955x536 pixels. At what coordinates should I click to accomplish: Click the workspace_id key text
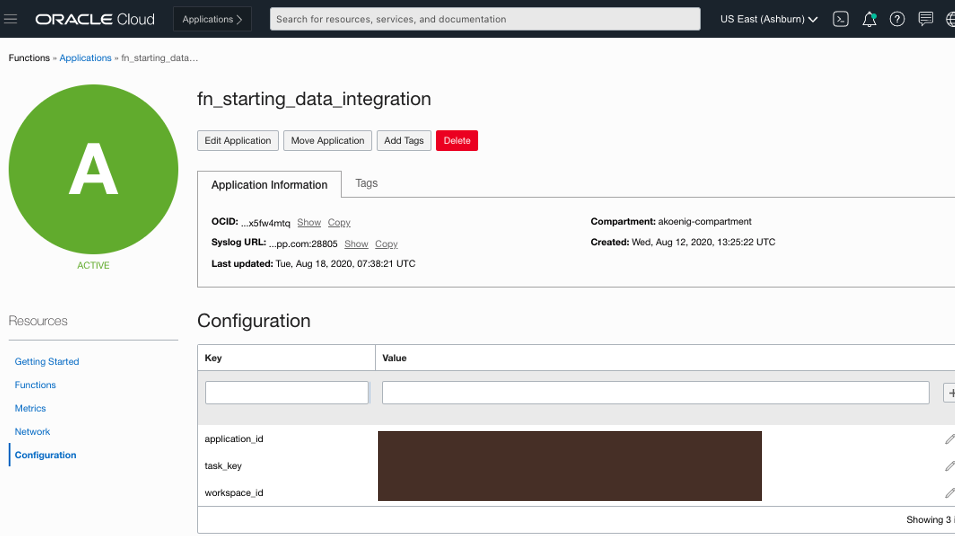234,493
